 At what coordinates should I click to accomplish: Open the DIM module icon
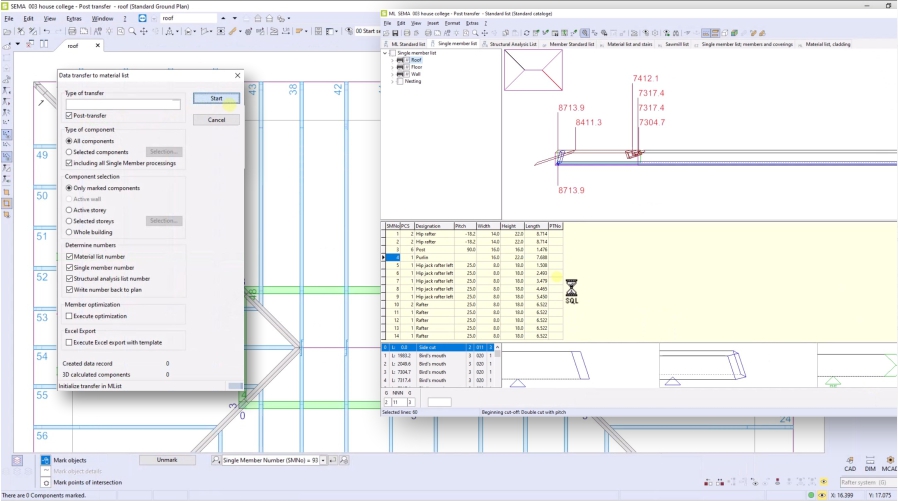(x=868, y=463)
